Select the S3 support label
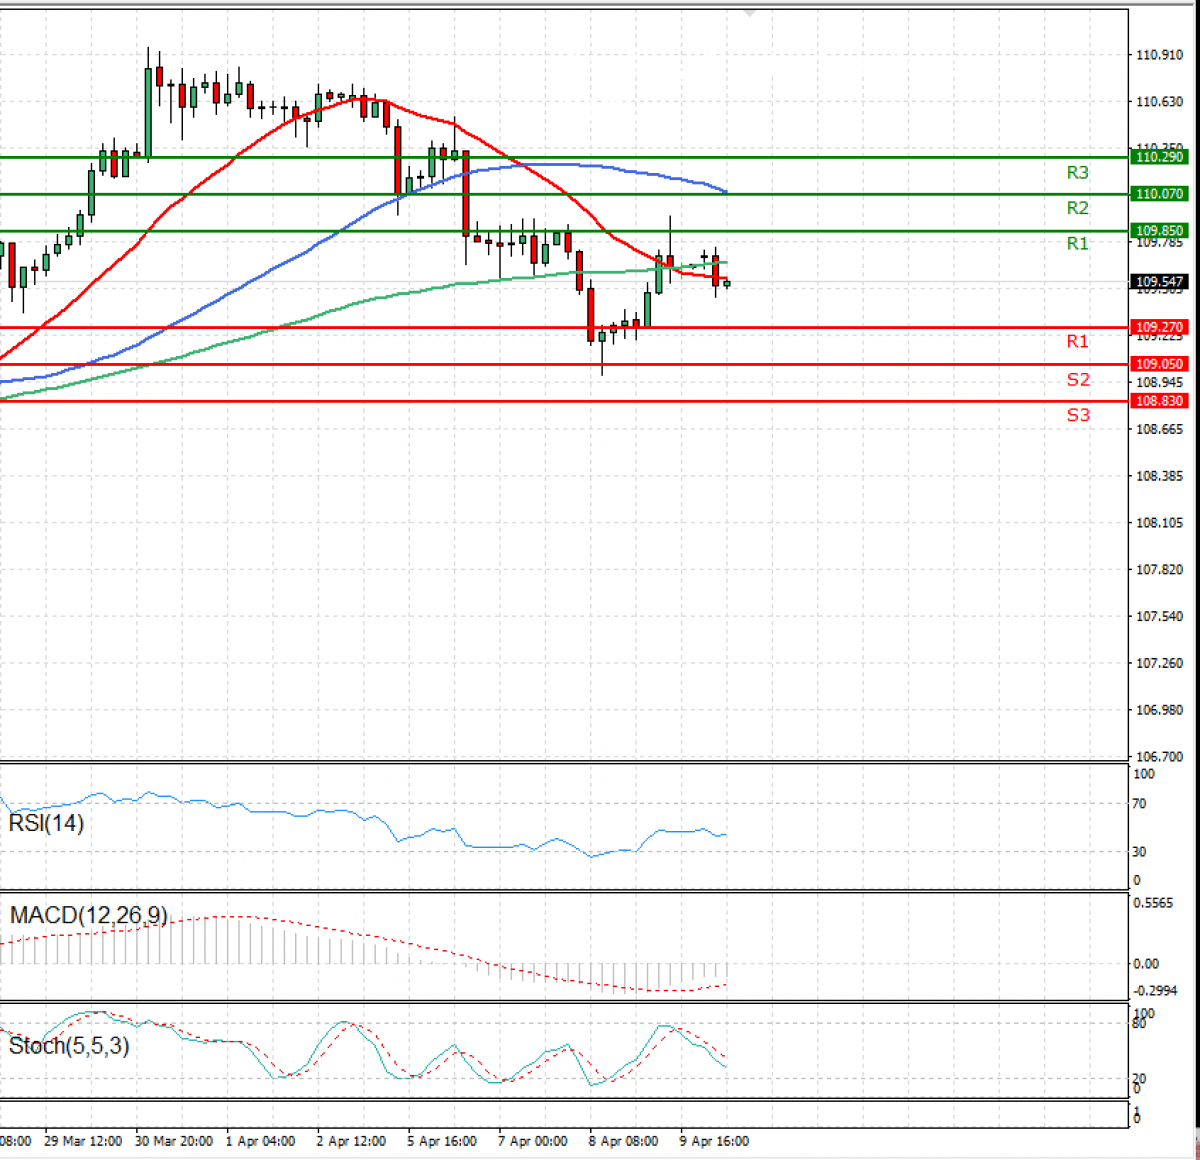 pyautogui.click(x=1077, y=415)
